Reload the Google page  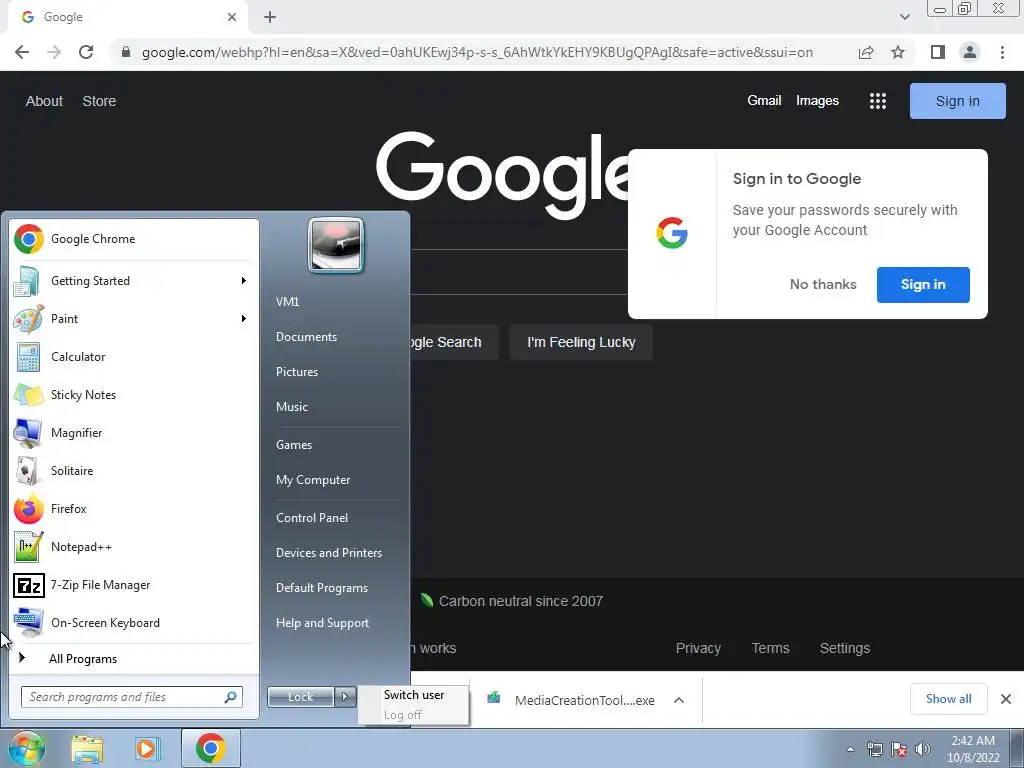tap(86, 52)
